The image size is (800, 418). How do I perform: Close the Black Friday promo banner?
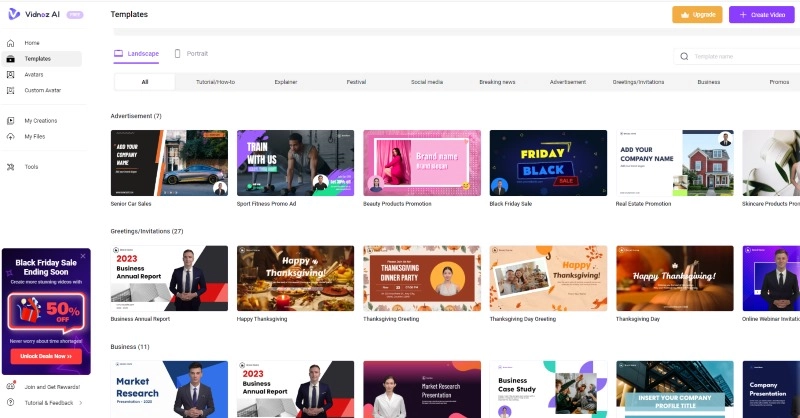click(84, 256)
